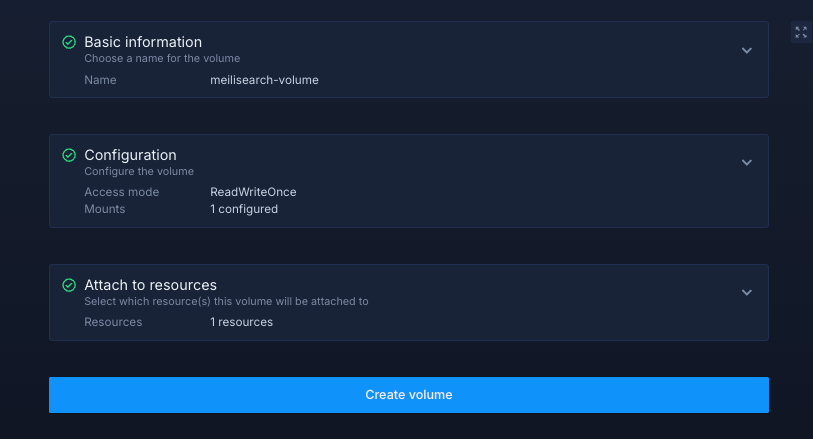Click the Basic information green checkmark icon

pos(69,43)
